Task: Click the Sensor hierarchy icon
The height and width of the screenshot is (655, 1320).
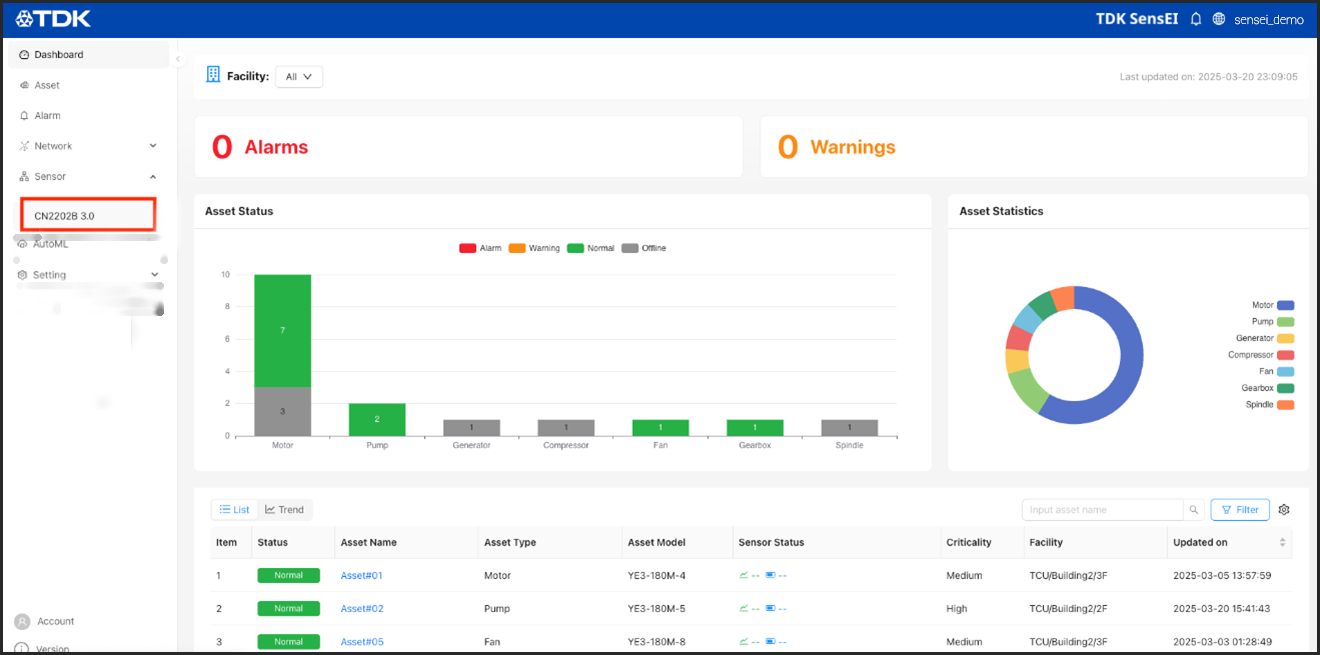Action: click(24, 176)
